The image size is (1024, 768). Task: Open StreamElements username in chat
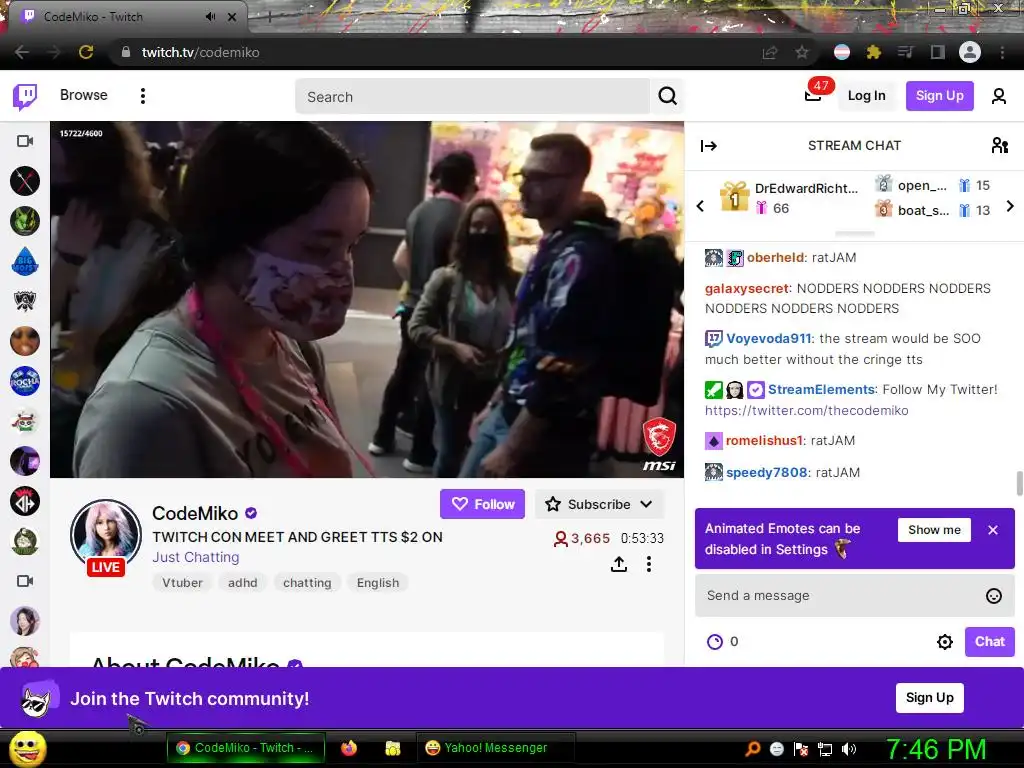821,389
